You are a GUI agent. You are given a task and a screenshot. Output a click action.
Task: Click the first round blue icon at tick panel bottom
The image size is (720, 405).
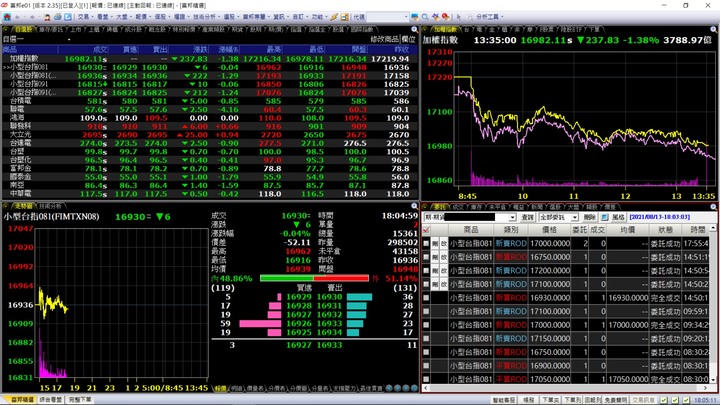pos(389,388)
